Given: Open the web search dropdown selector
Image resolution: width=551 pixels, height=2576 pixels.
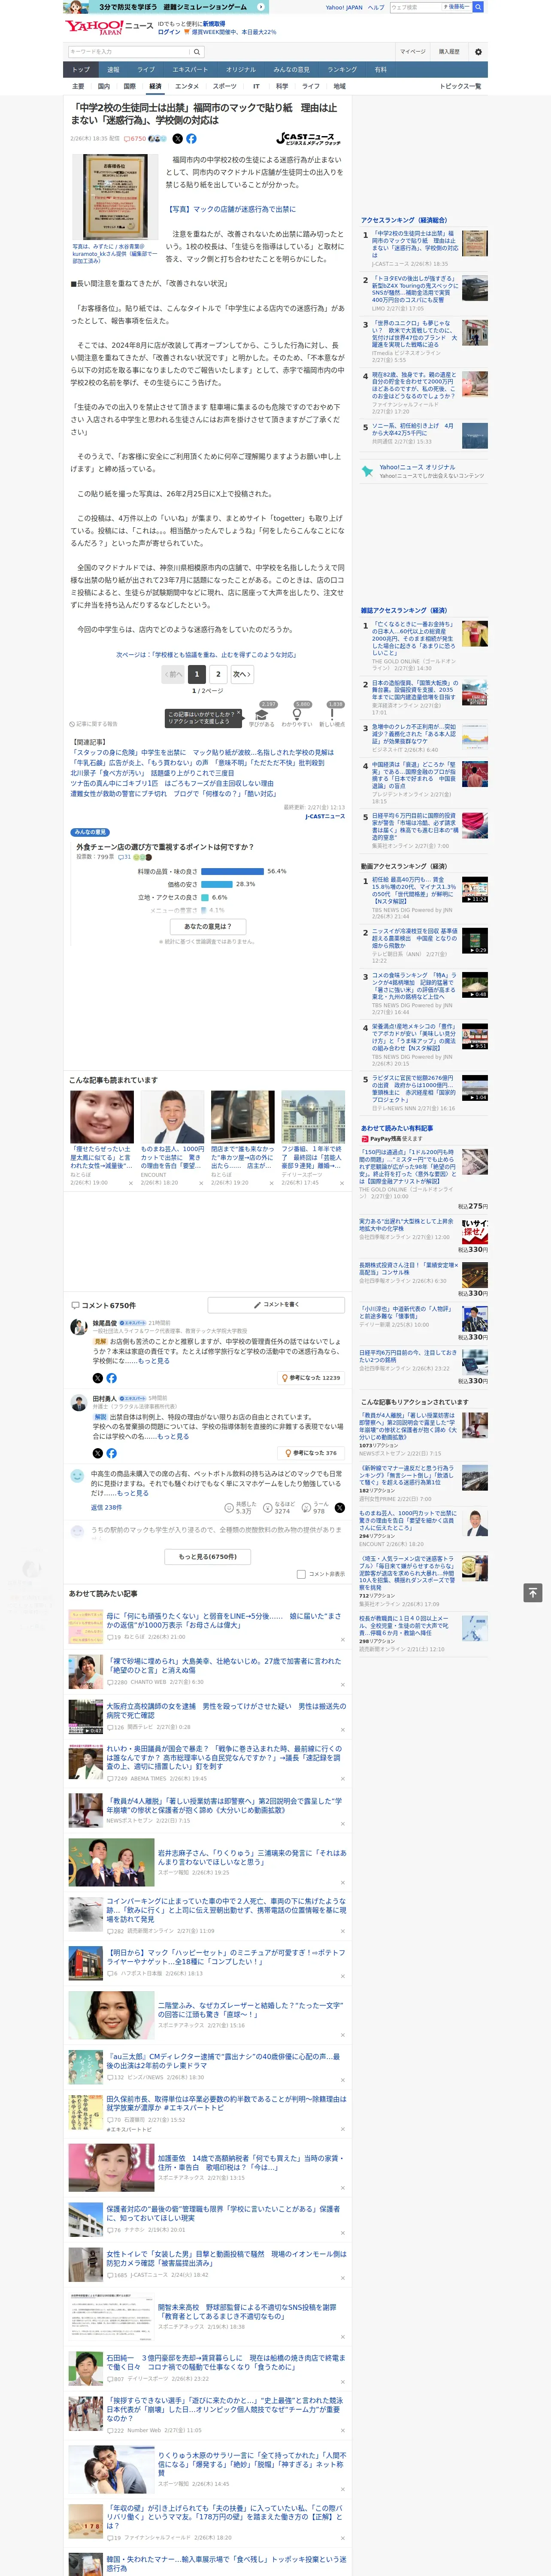Looking at the screenshot, I should click(456, 7).
